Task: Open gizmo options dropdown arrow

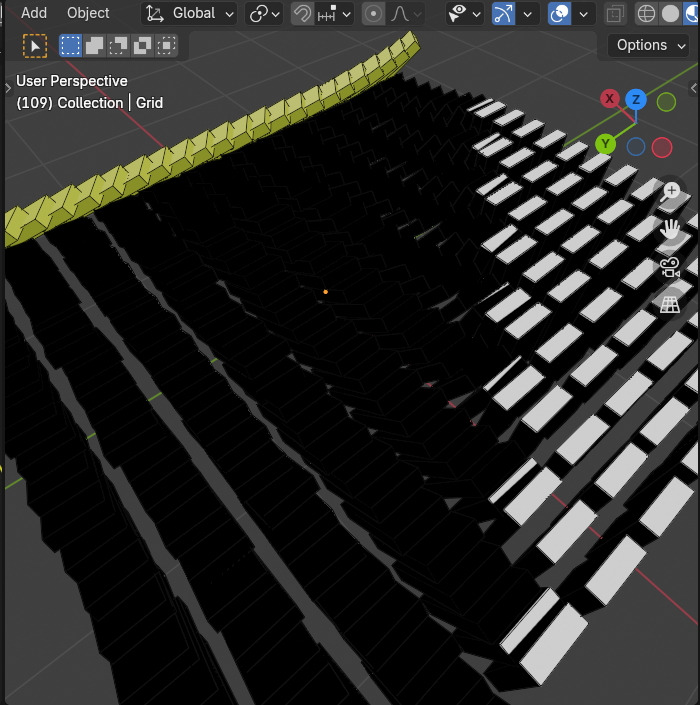Action: [x=527, y=14]
